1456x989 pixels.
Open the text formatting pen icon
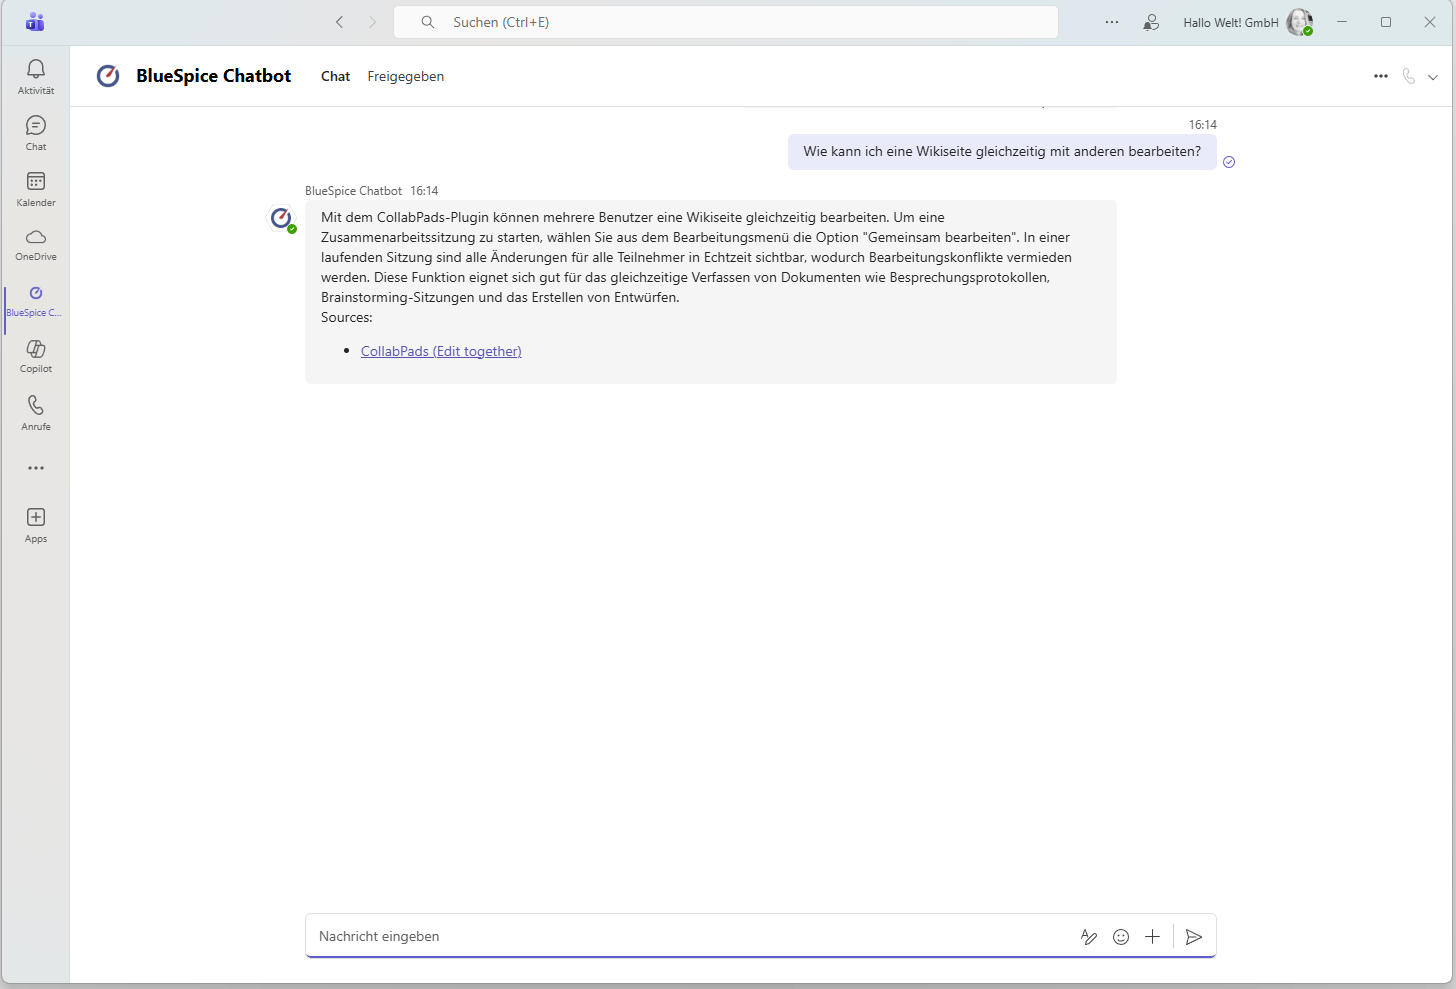pyautogui.click(x=1089, y=937)
